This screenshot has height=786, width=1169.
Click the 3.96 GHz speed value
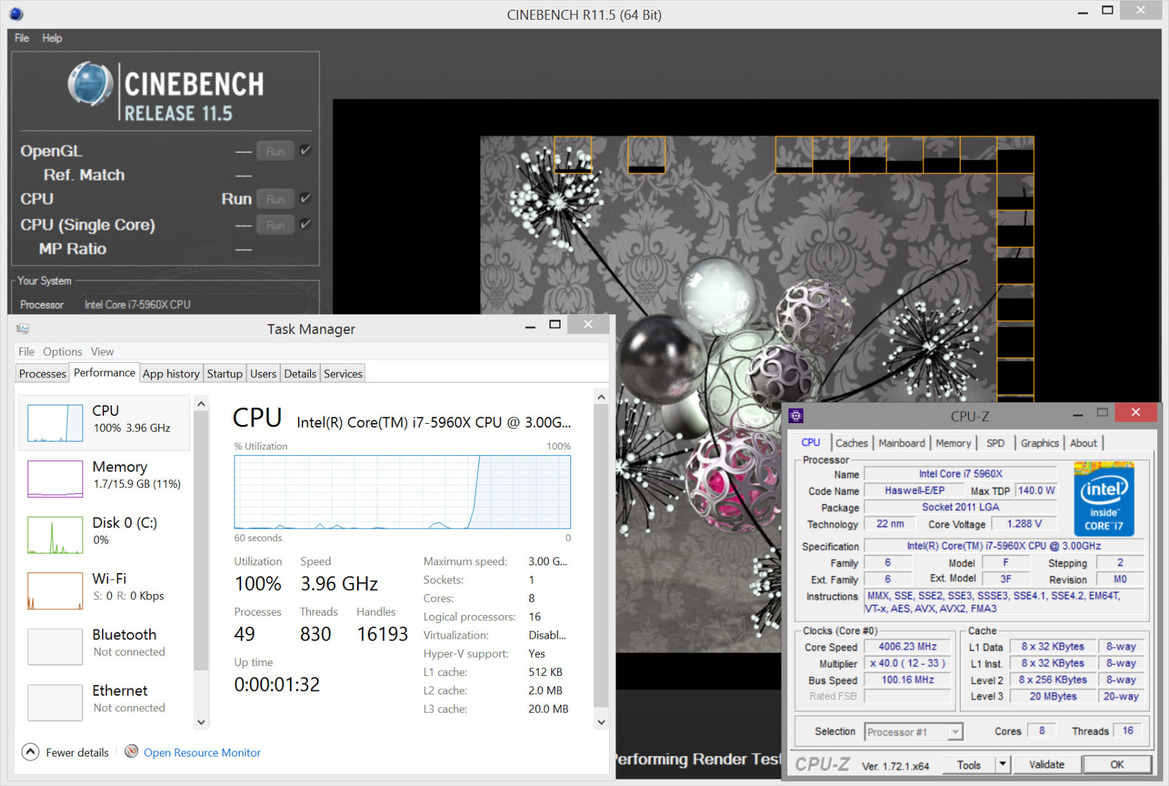pyautogui.click(x=339, y=583)
